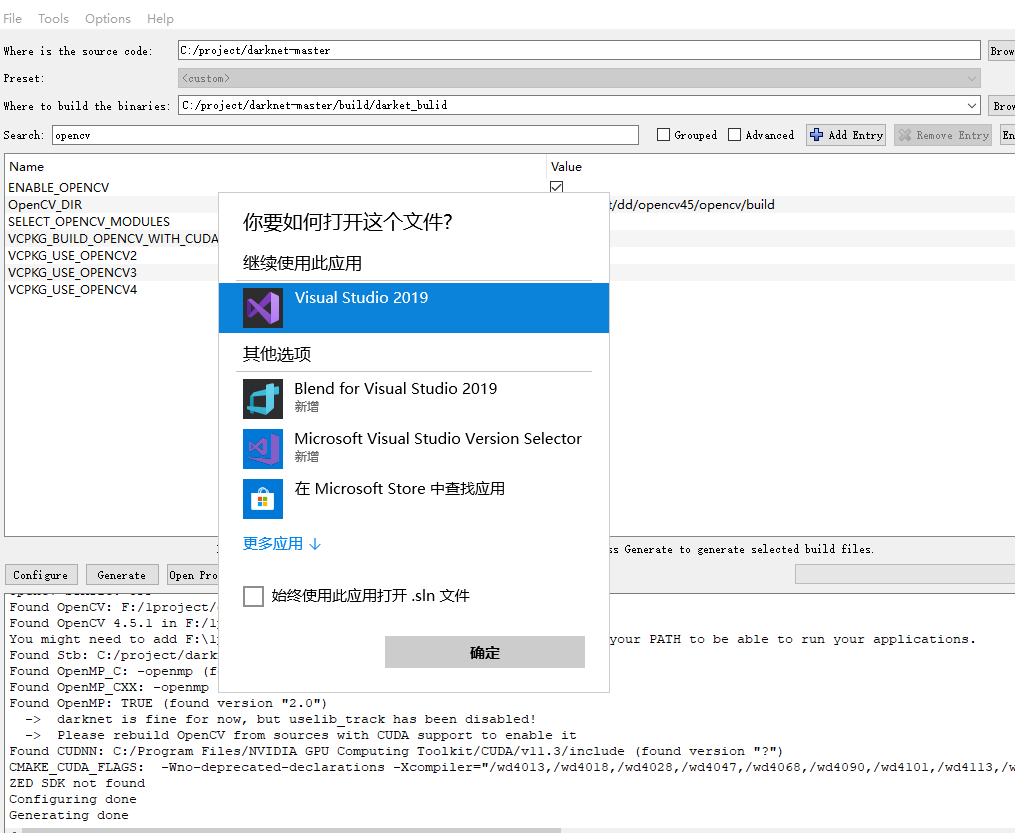
Task: Click the 'ZED SDK not found' log line
Action: click(x=77, y=783)
